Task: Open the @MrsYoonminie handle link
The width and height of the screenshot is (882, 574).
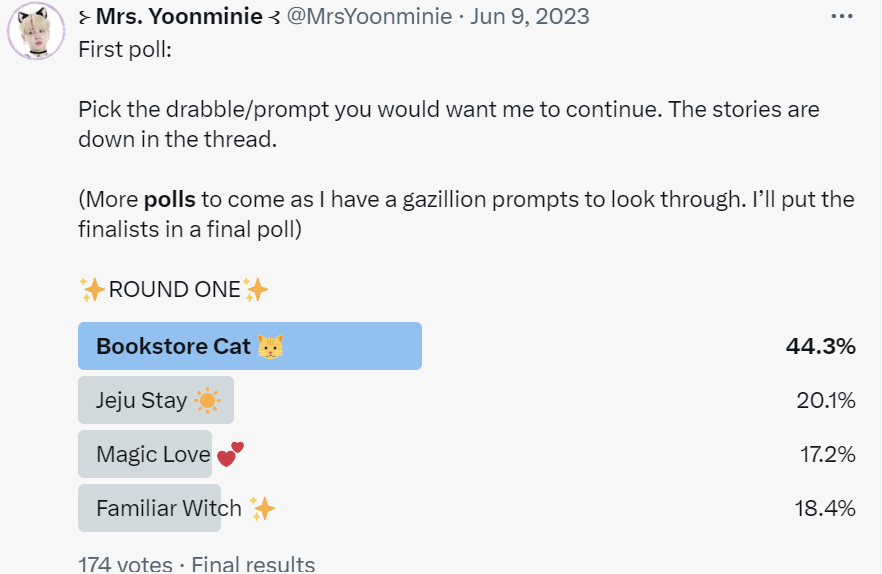Action: pos(370,16)
